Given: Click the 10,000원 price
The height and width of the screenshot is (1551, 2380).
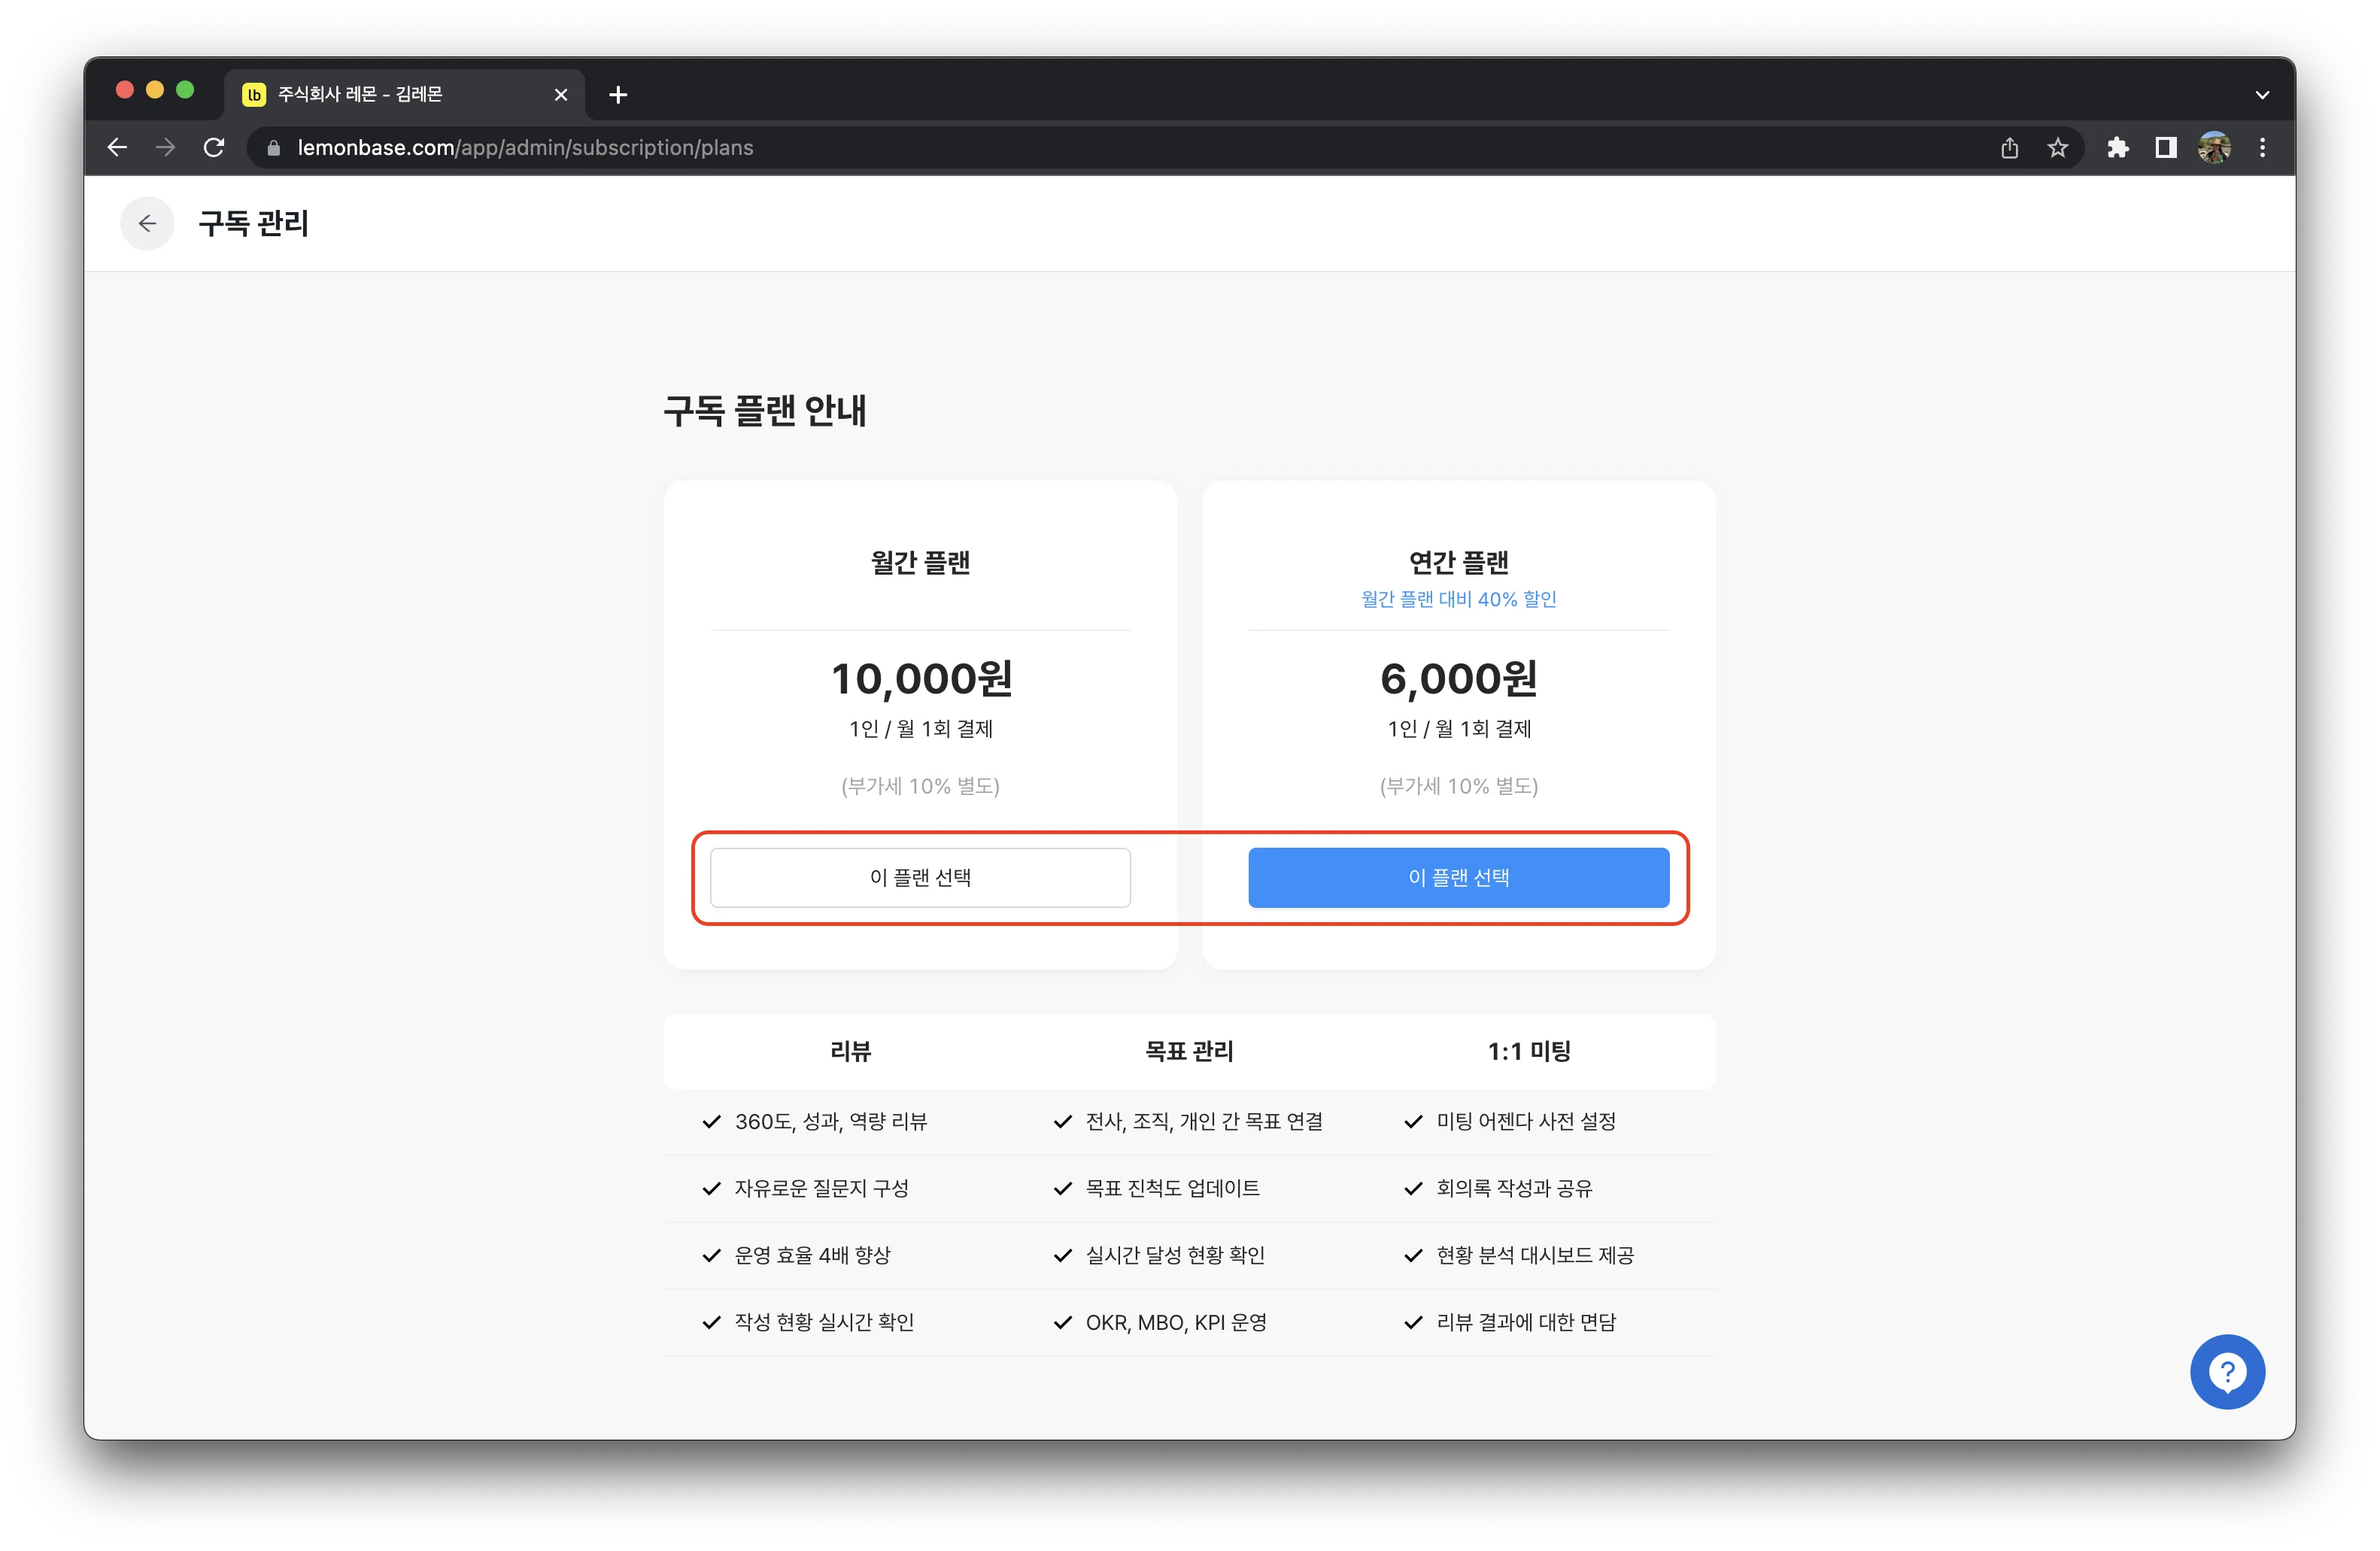Looking at the screenshot, I should point(921,678).
